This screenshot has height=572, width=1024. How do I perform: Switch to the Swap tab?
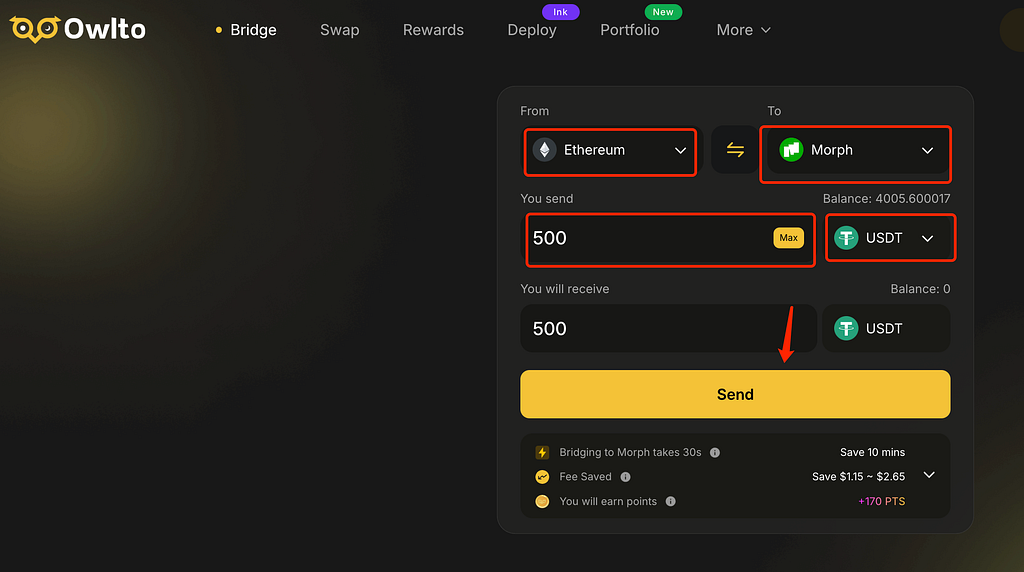click(340, 30)
